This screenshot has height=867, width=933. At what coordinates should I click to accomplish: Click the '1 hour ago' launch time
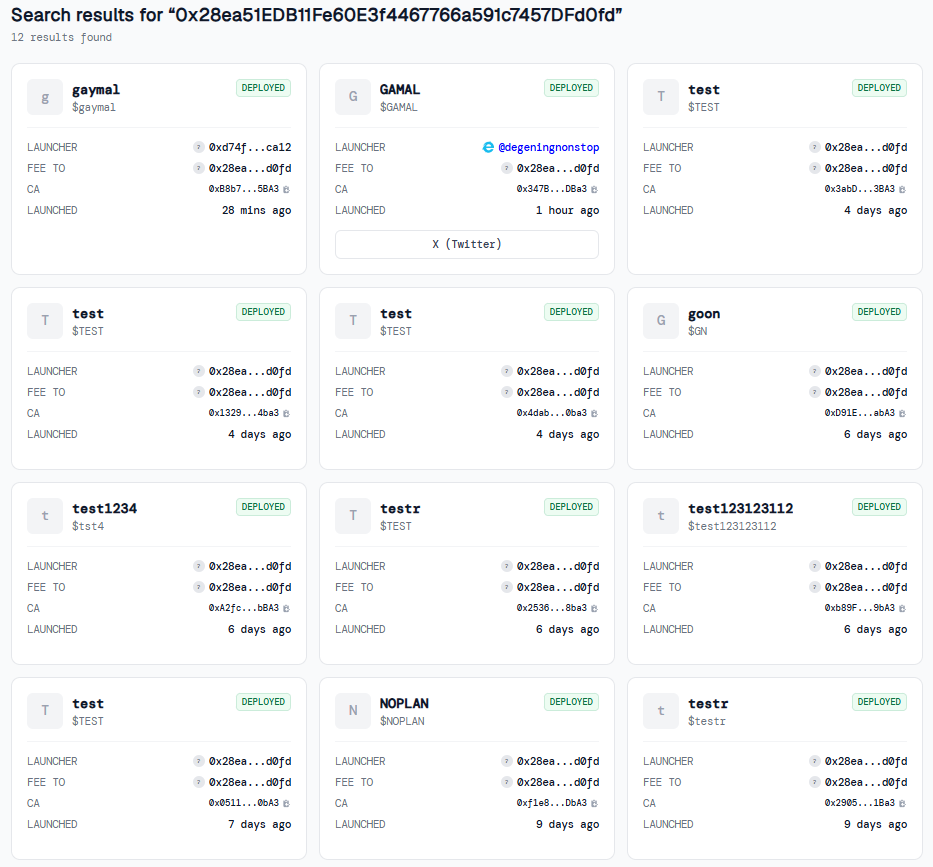pos(567,211)
